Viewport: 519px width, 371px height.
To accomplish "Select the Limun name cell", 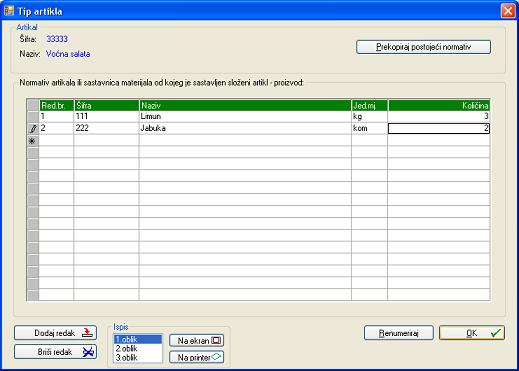I will pos(245,116).
